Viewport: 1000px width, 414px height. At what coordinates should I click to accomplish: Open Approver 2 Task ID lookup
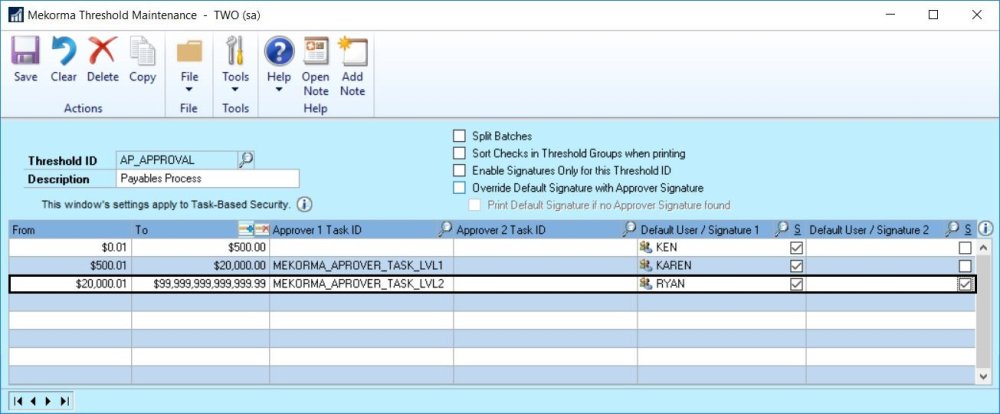(x=629, y=229)
